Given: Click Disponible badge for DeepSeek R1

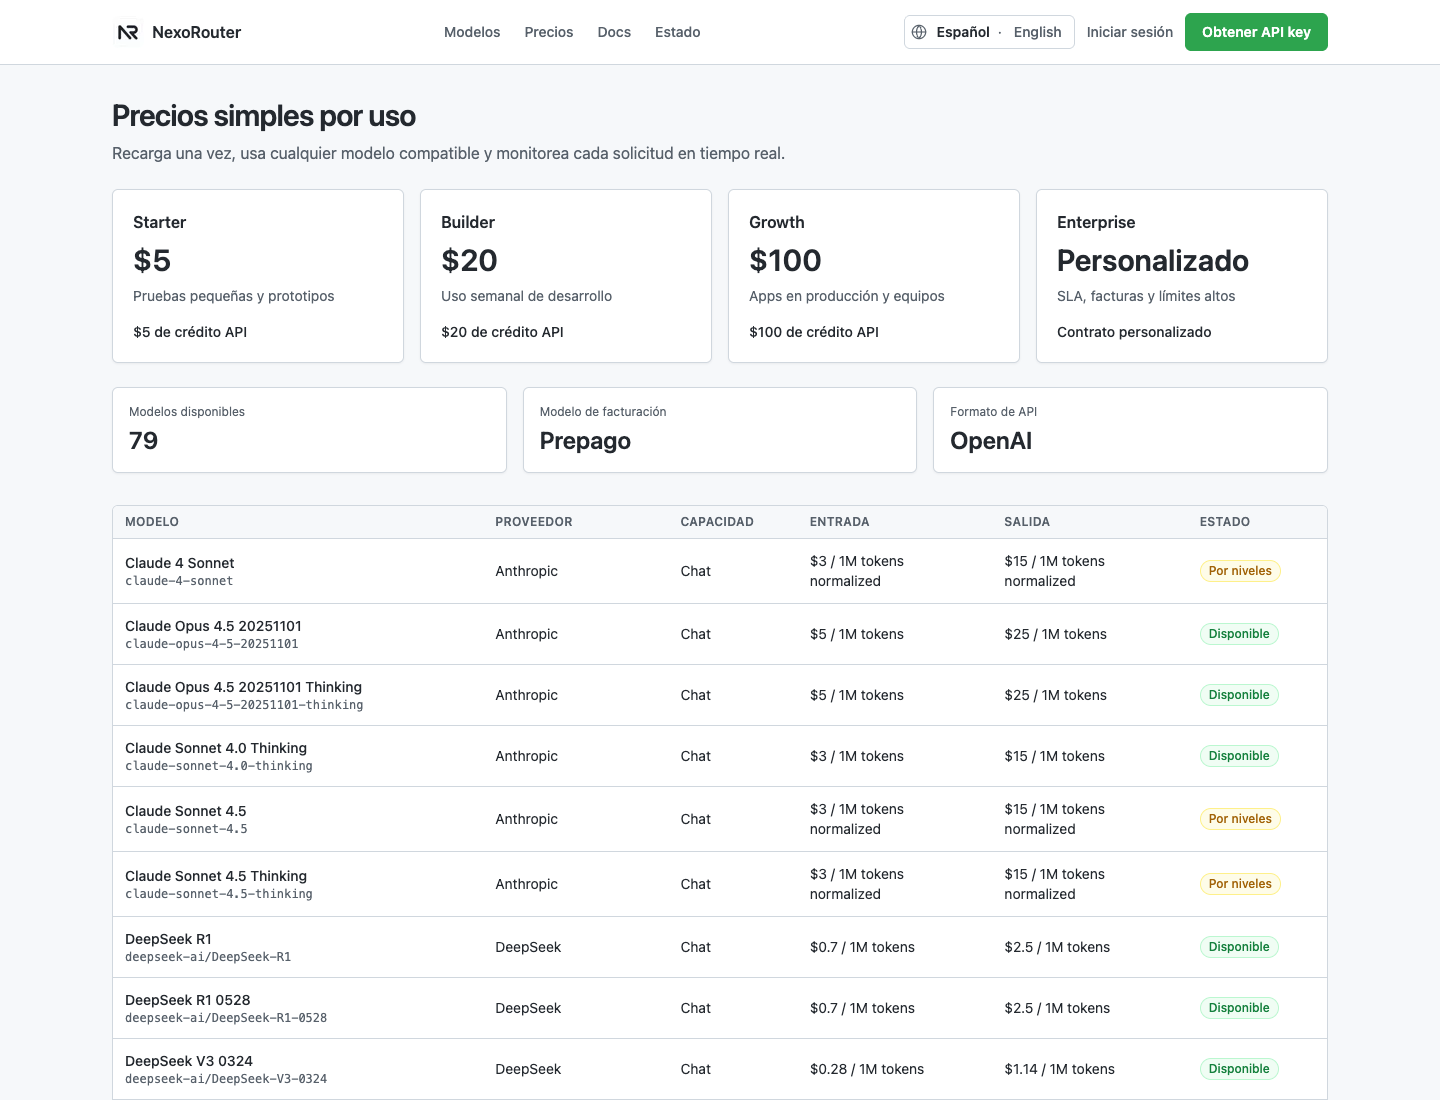Looking at the screenshot, I should click(x=1239, y=947).
